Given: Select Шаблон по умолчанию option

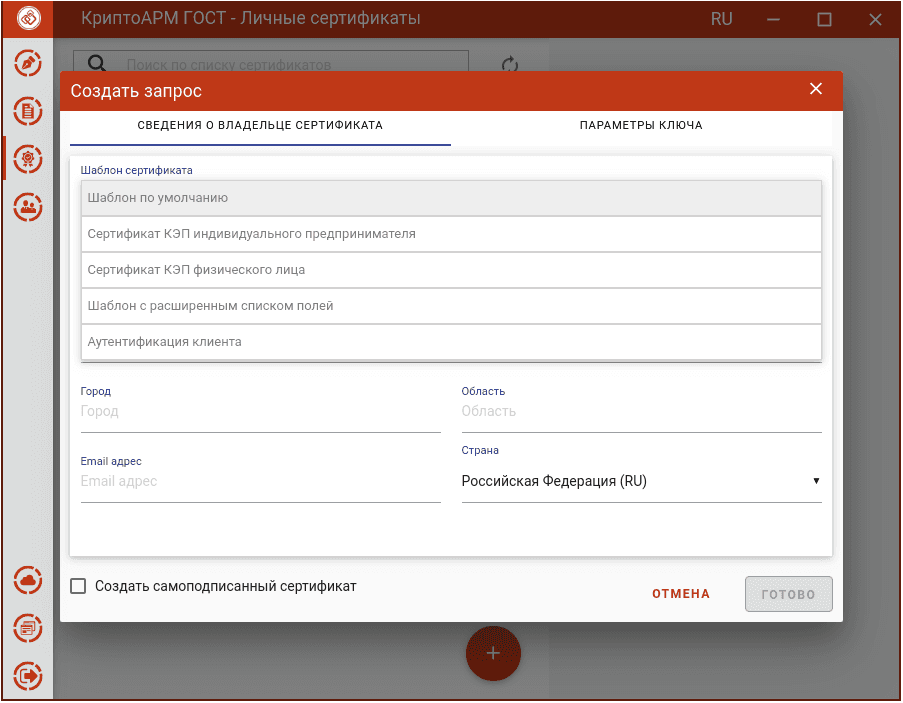Looking at the screenshot, I should 452,198.
